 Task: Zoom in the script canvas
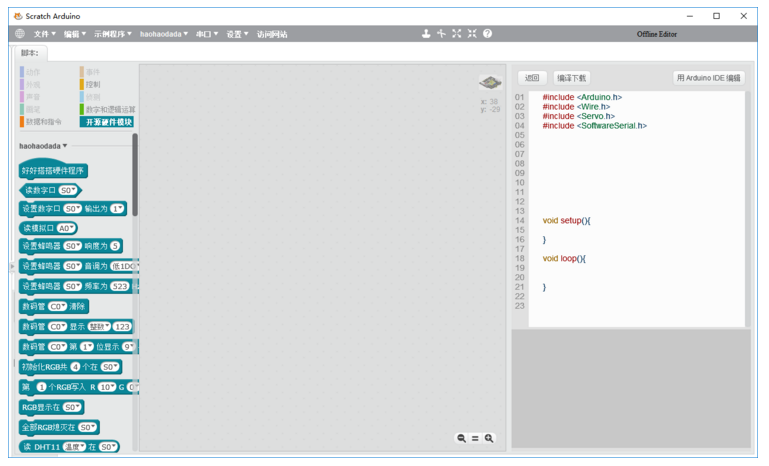tap(489, 438)
